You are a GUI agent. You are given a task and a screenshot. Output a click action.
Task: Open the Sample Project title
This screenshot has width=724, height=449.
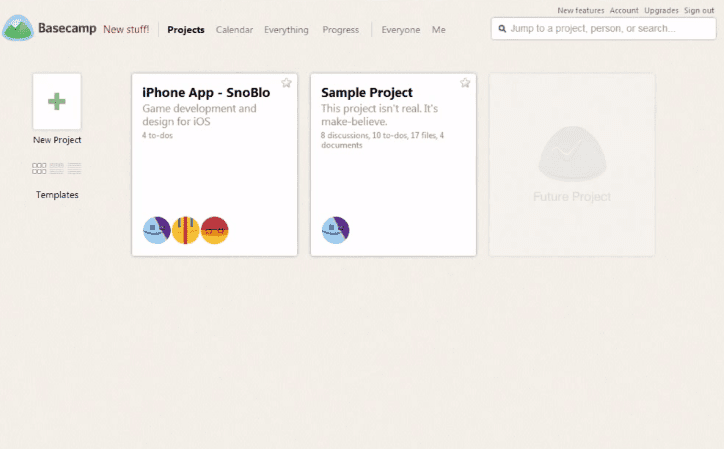tap(367, 92)
